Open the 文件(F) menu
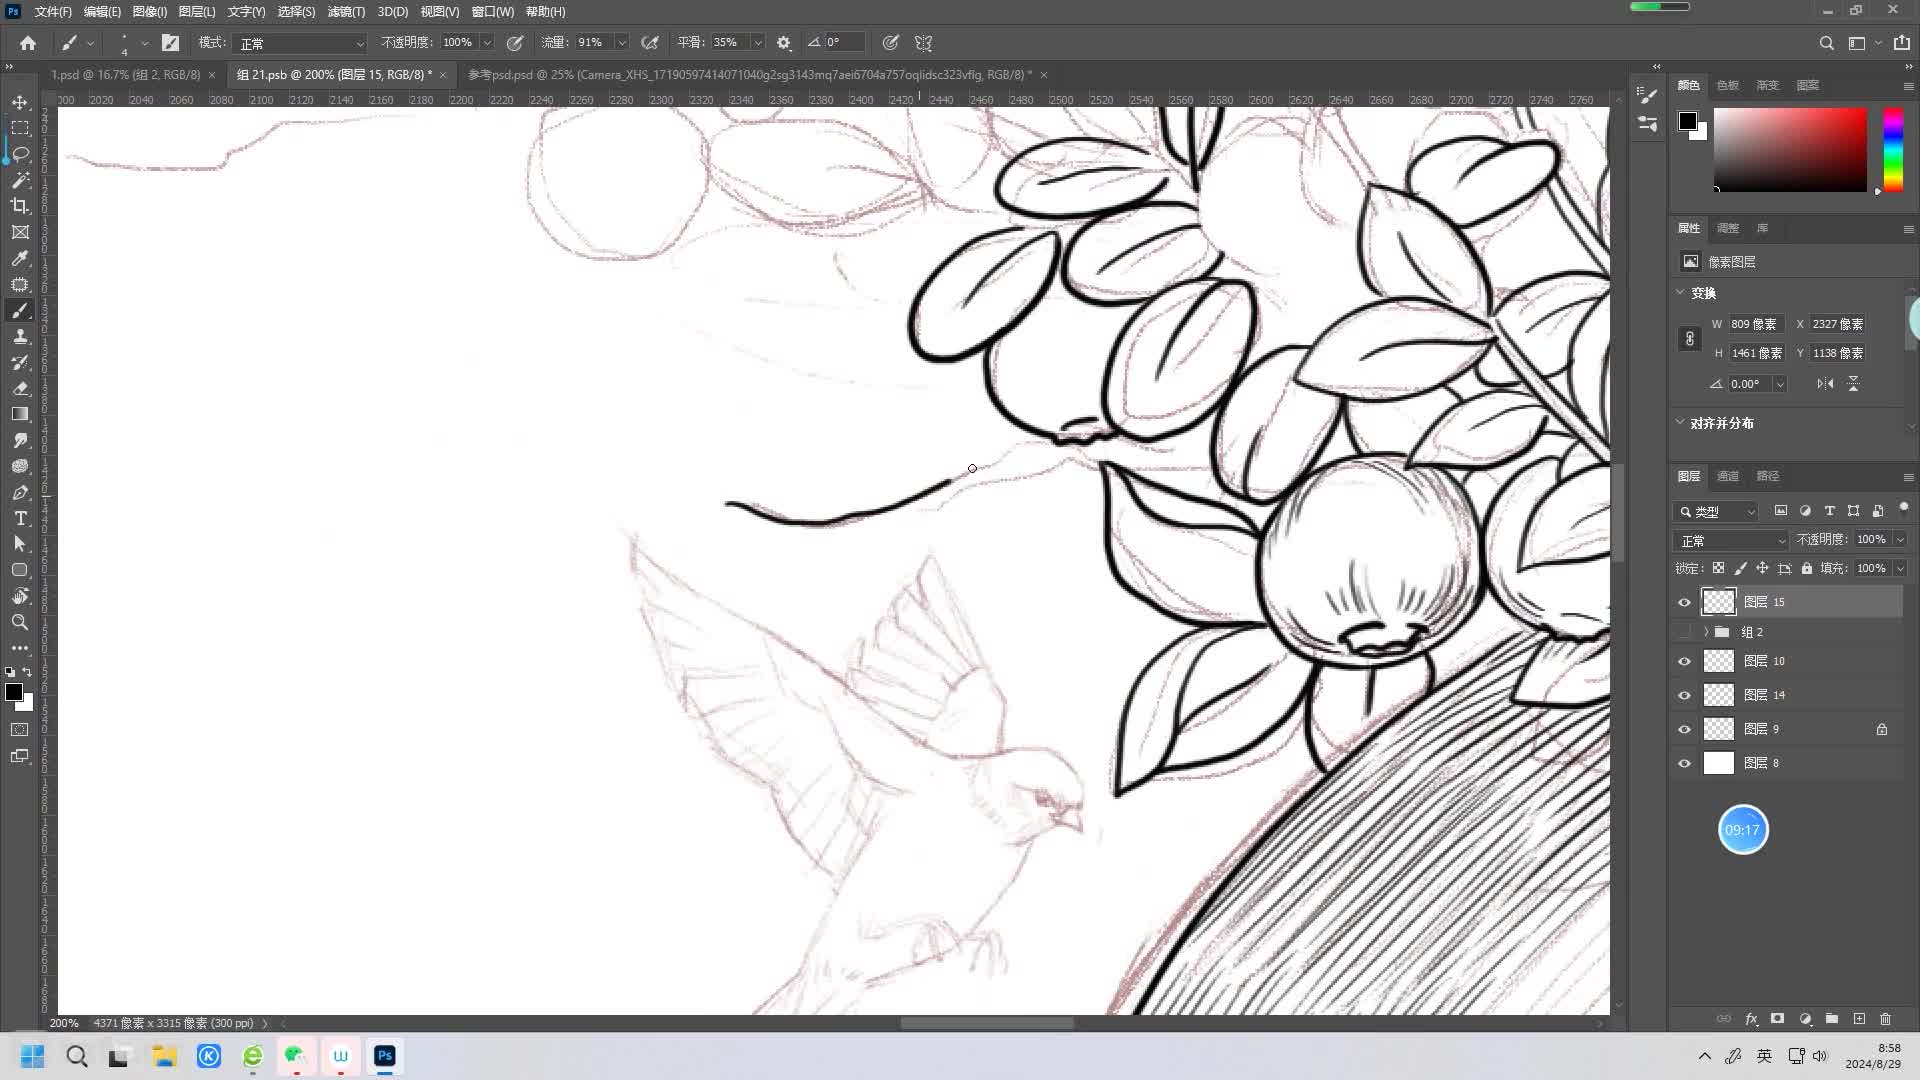 (x=53, y=11)
